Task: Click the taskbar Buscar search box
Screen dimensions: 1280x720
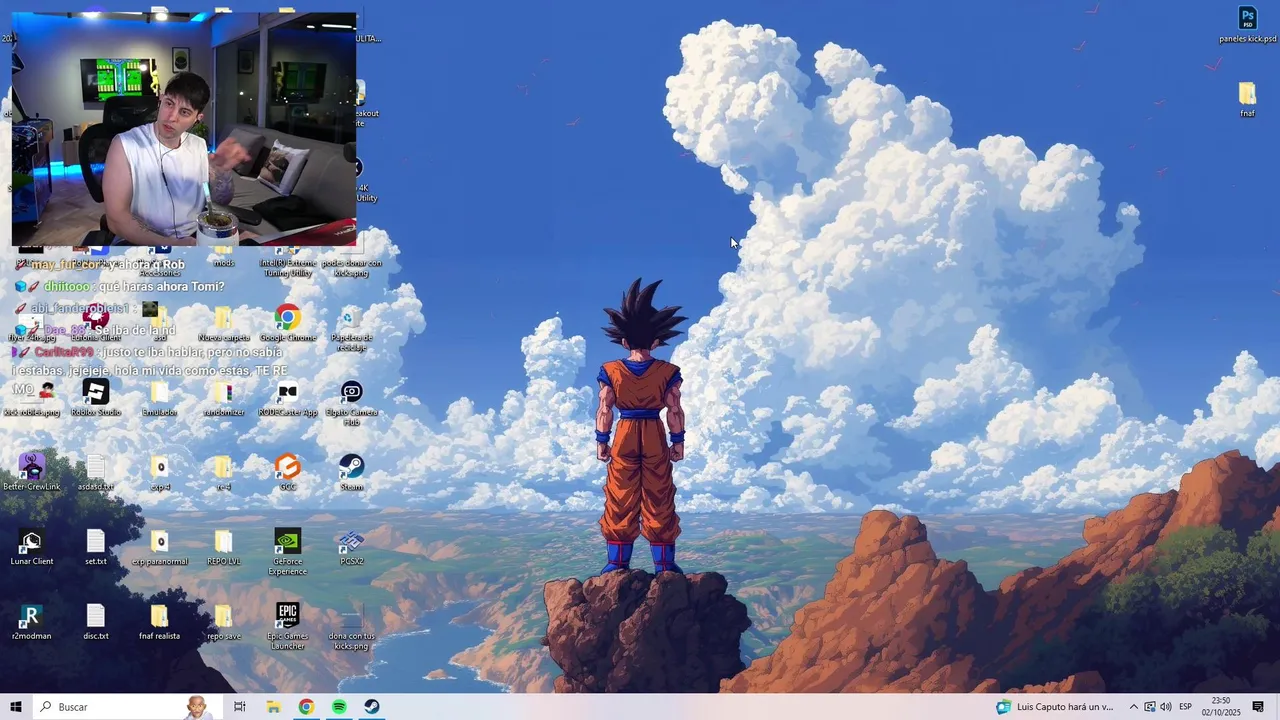Action: click(127, 707)
